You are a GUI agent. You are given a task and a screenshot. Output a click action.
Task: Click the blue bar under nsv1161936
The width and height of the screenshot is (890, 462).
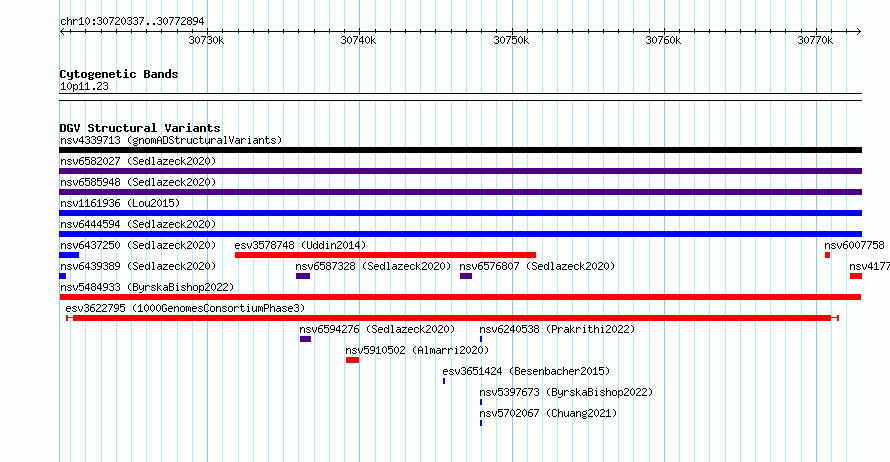tap(460, 213)
